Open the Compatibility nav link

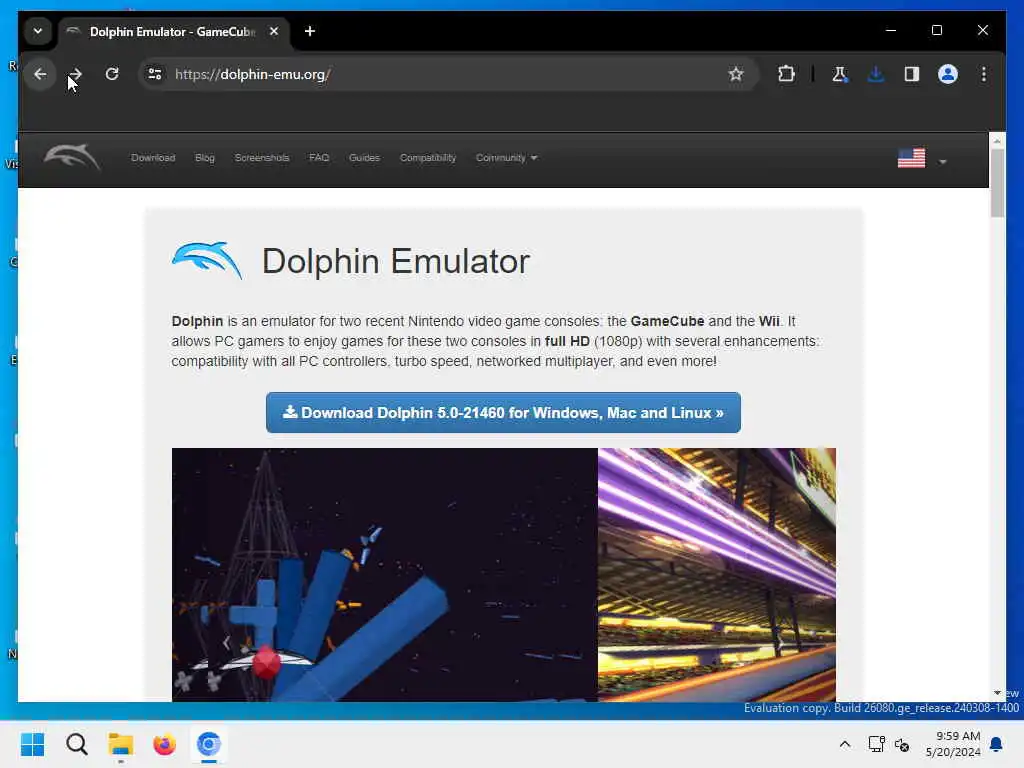[428, 158]
